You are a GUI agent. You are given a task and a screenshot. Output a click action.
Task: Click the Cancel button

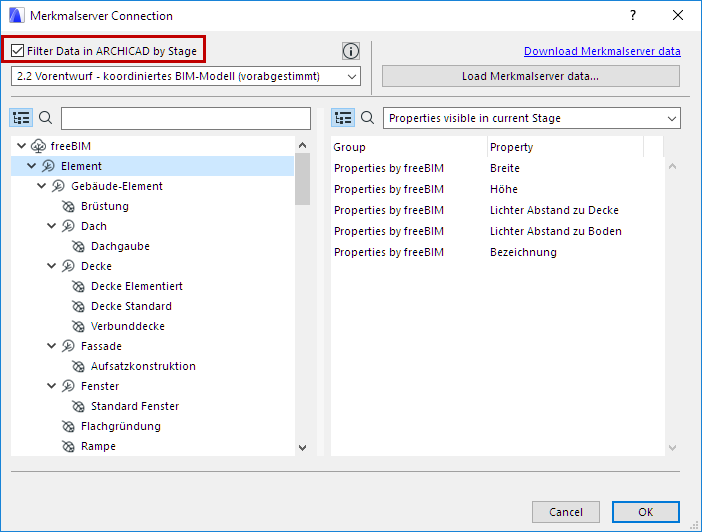[566, 512]
